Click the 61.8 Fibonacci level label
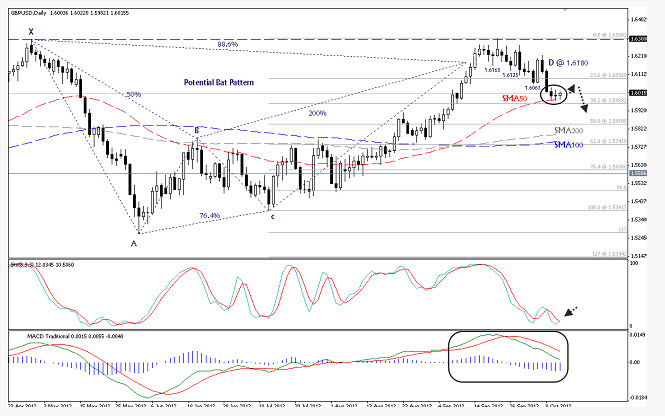This screenshot has height=416, width=665. 609,141
